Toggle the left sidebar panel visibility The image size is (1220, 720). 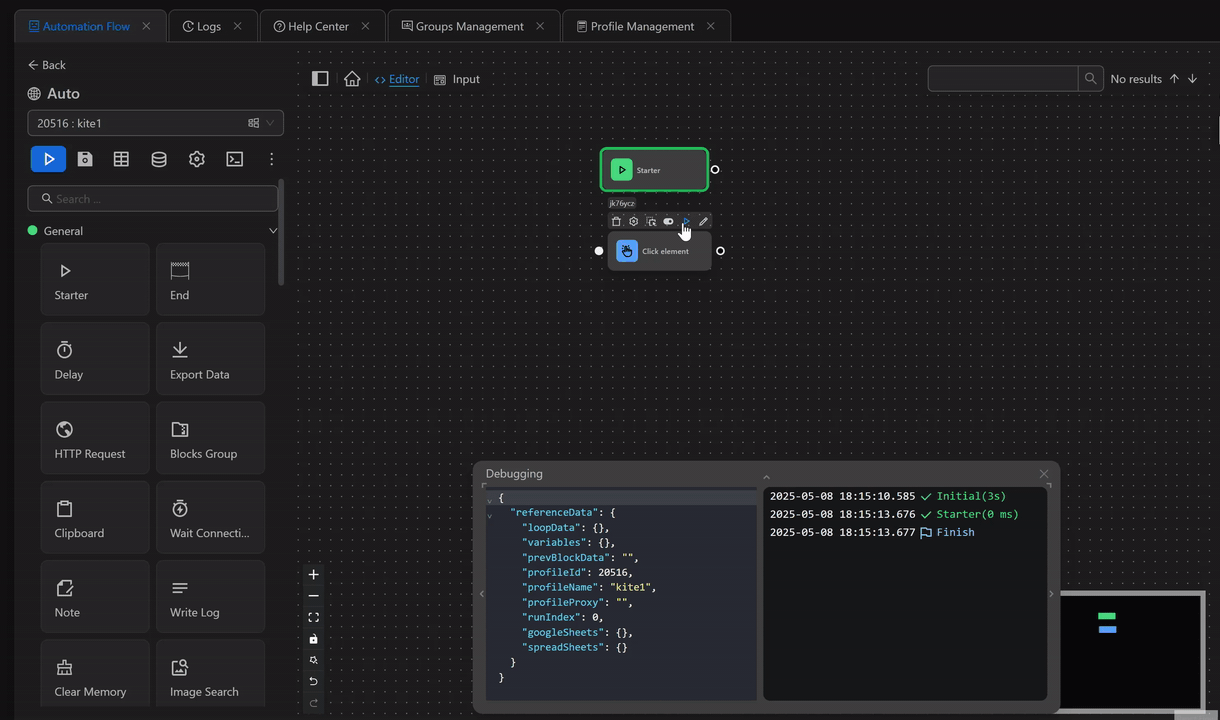320,79
